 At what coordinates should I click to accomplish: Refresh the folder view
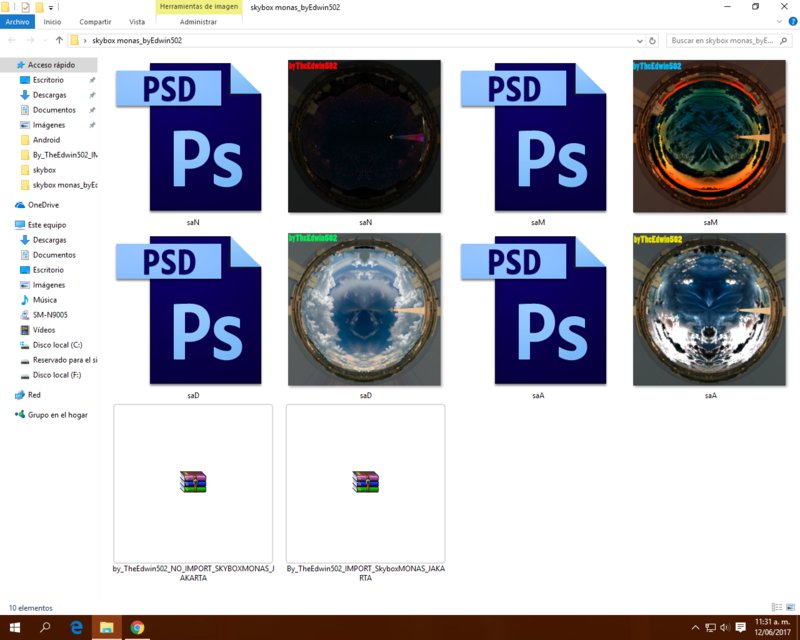click(x=652, y=41)
